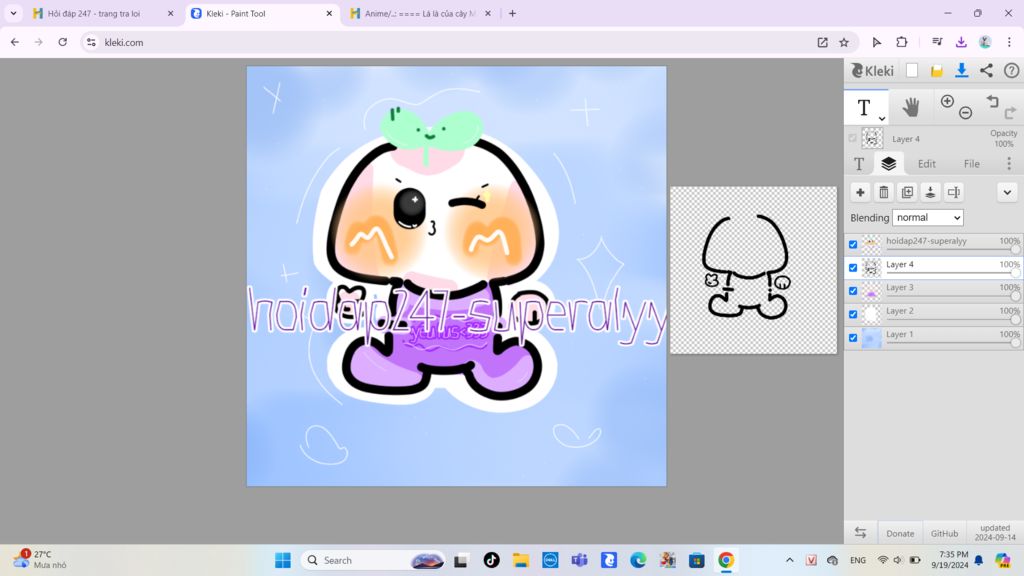The width and height of the screenshot is (1024, 576).
Task: Add a new layer with the plus button
Action: point(860,192)
